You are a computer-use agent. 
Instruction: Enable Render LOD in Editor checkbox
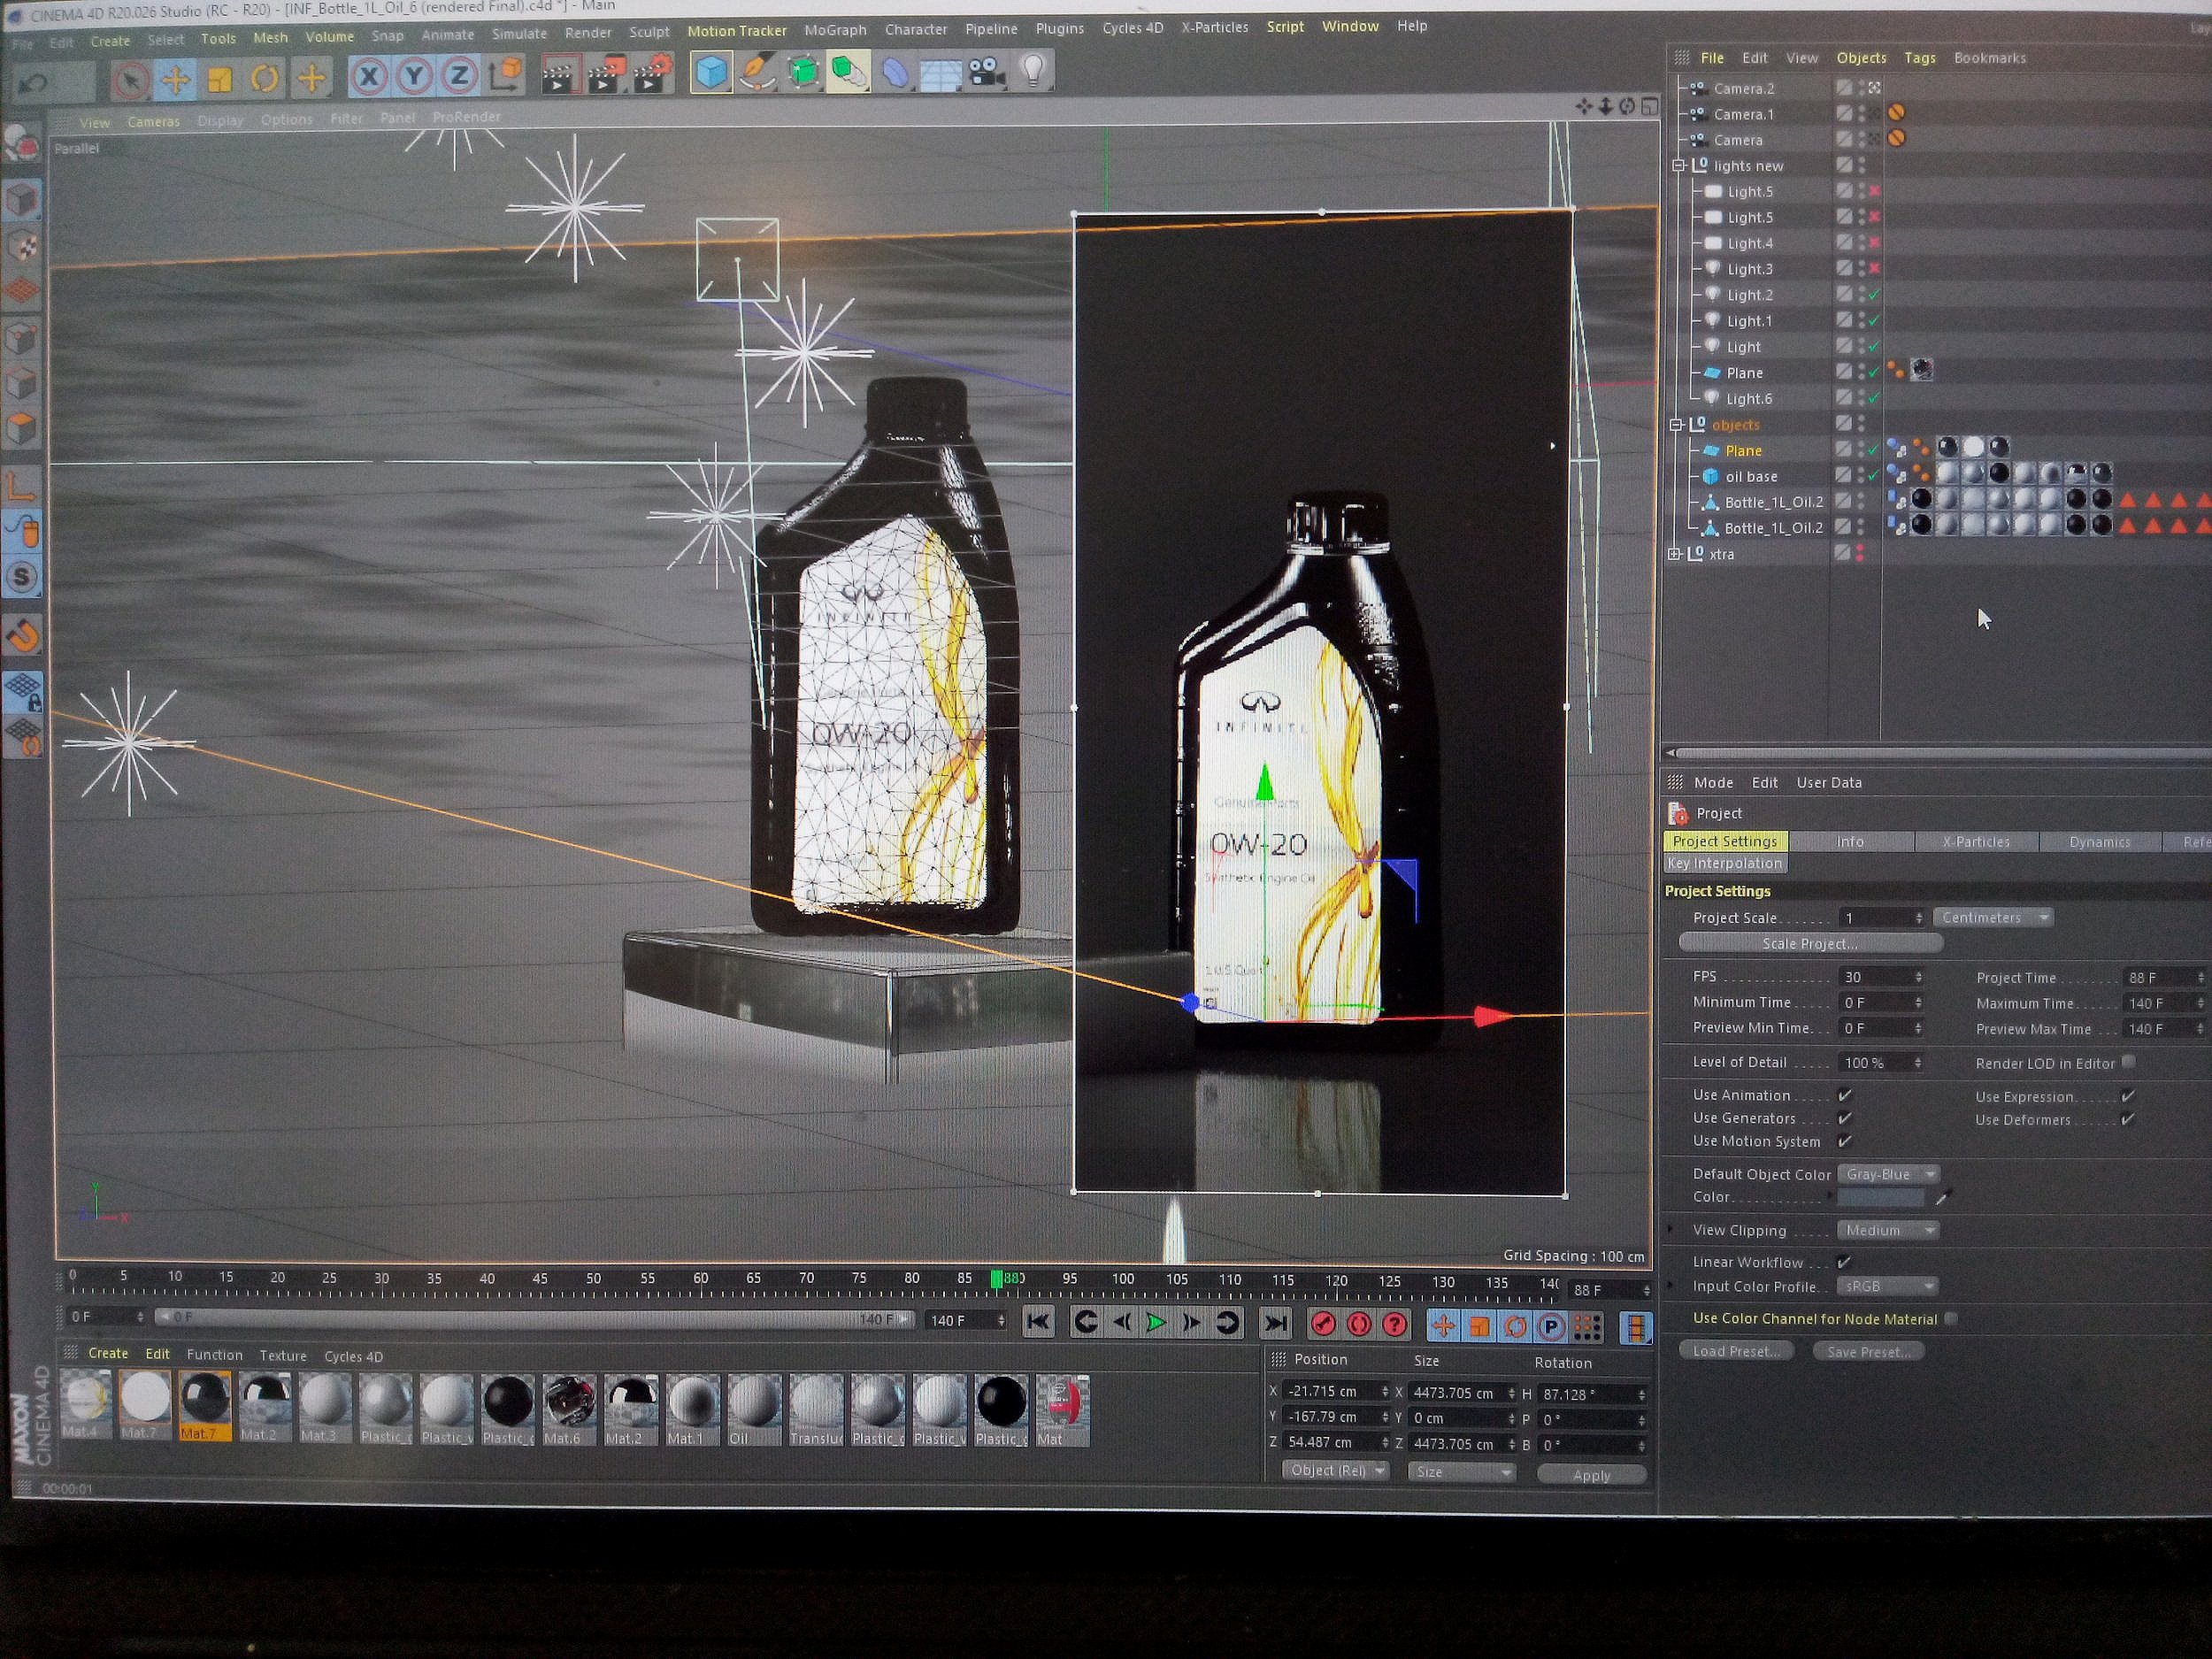[2128, 1062]
